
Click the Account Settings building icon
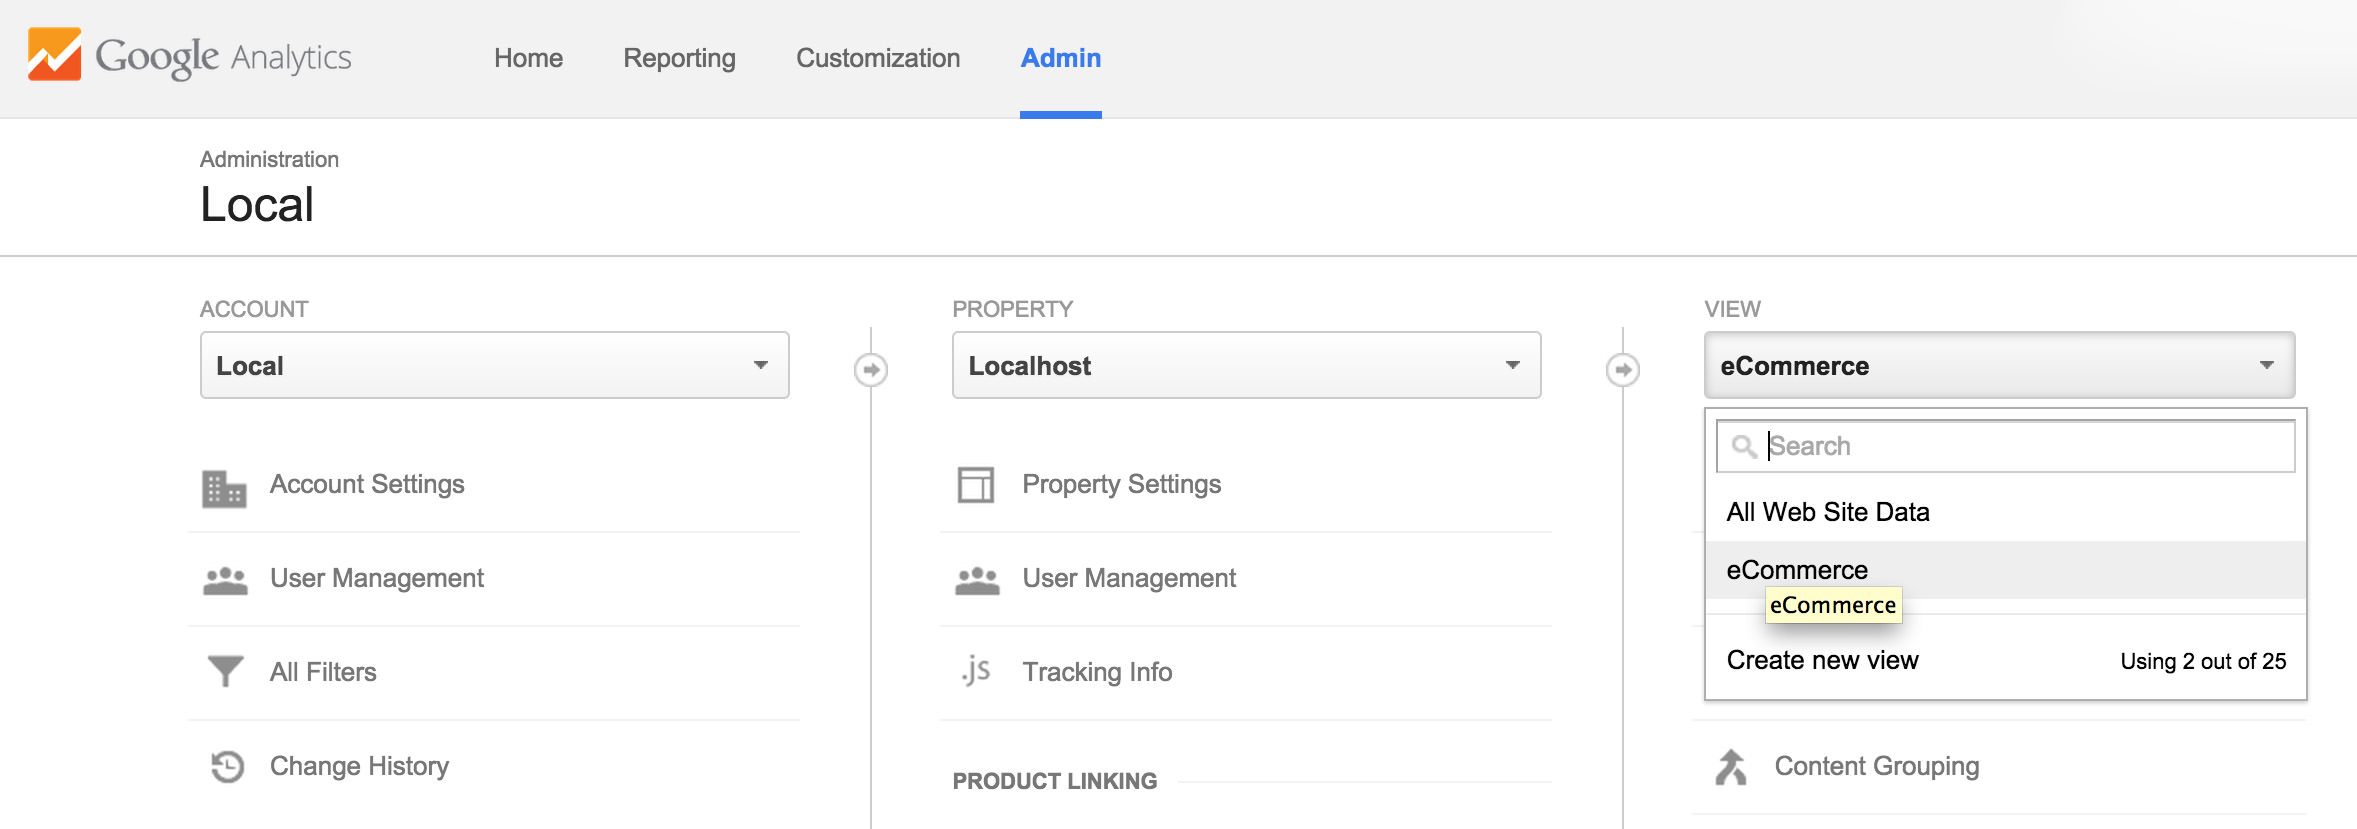224,488
